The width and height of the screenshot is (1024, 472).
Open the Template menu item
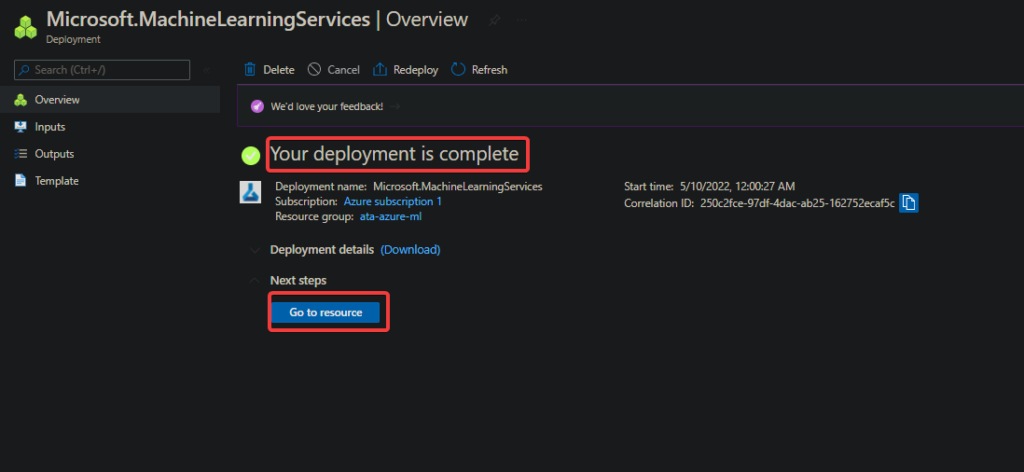pyautogui.click(x=110, y=181)
